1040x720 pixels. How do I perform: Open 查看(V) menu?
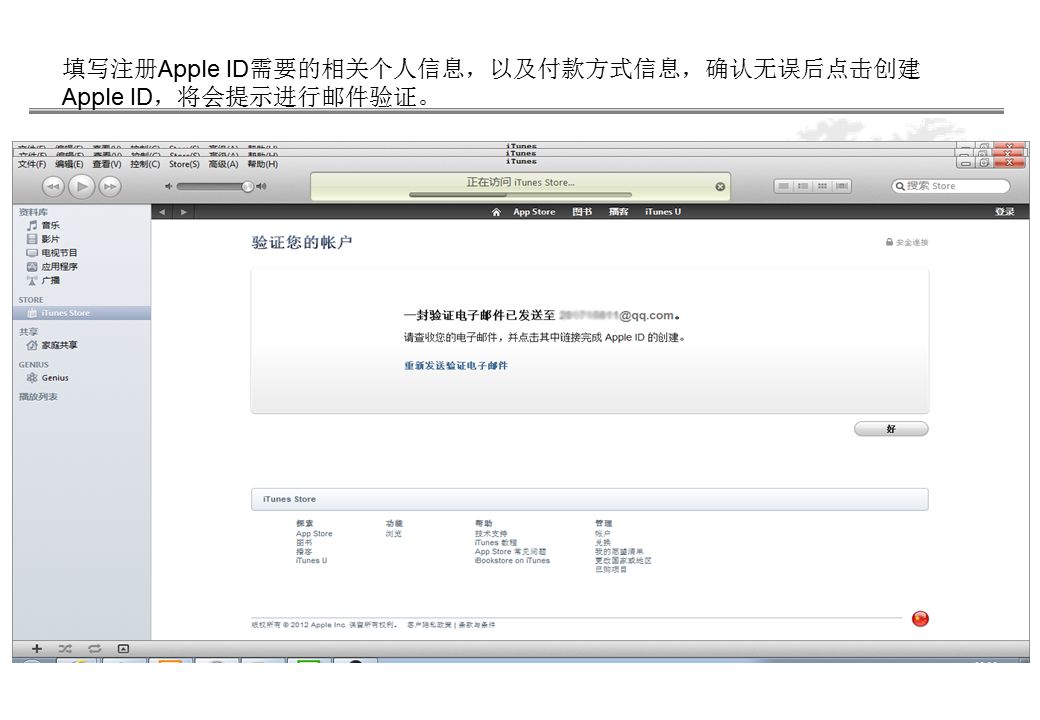pyautogui.click(x=107, y=164)
